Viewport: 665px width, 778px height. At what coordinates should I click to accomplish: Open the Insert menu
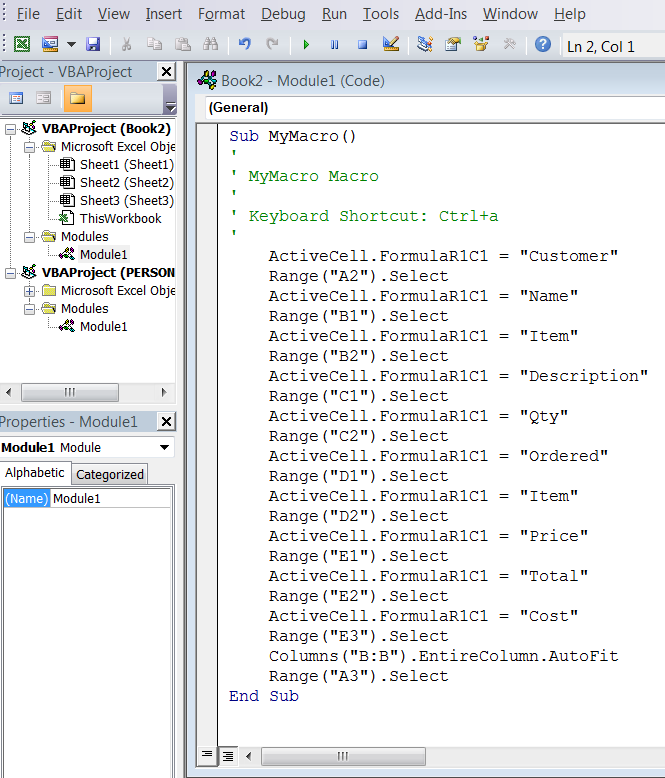coord(163,14)
